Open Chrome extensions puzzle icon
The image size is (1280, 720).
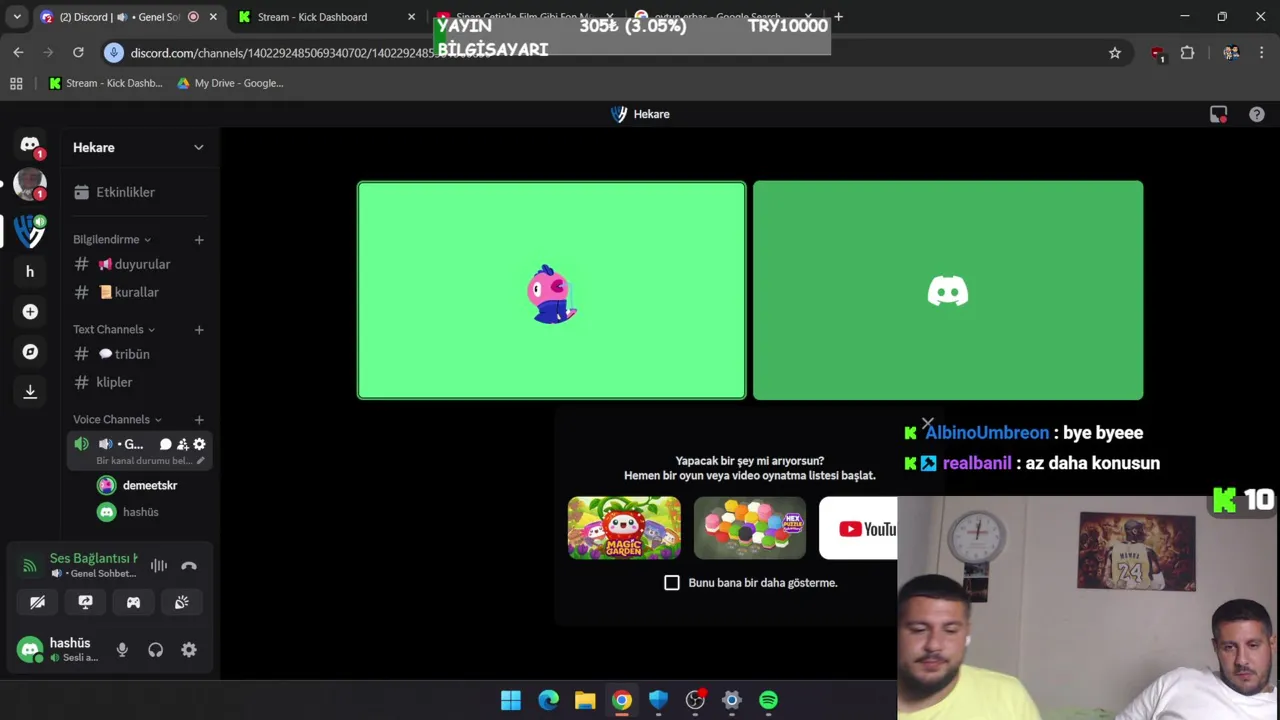1187,53
